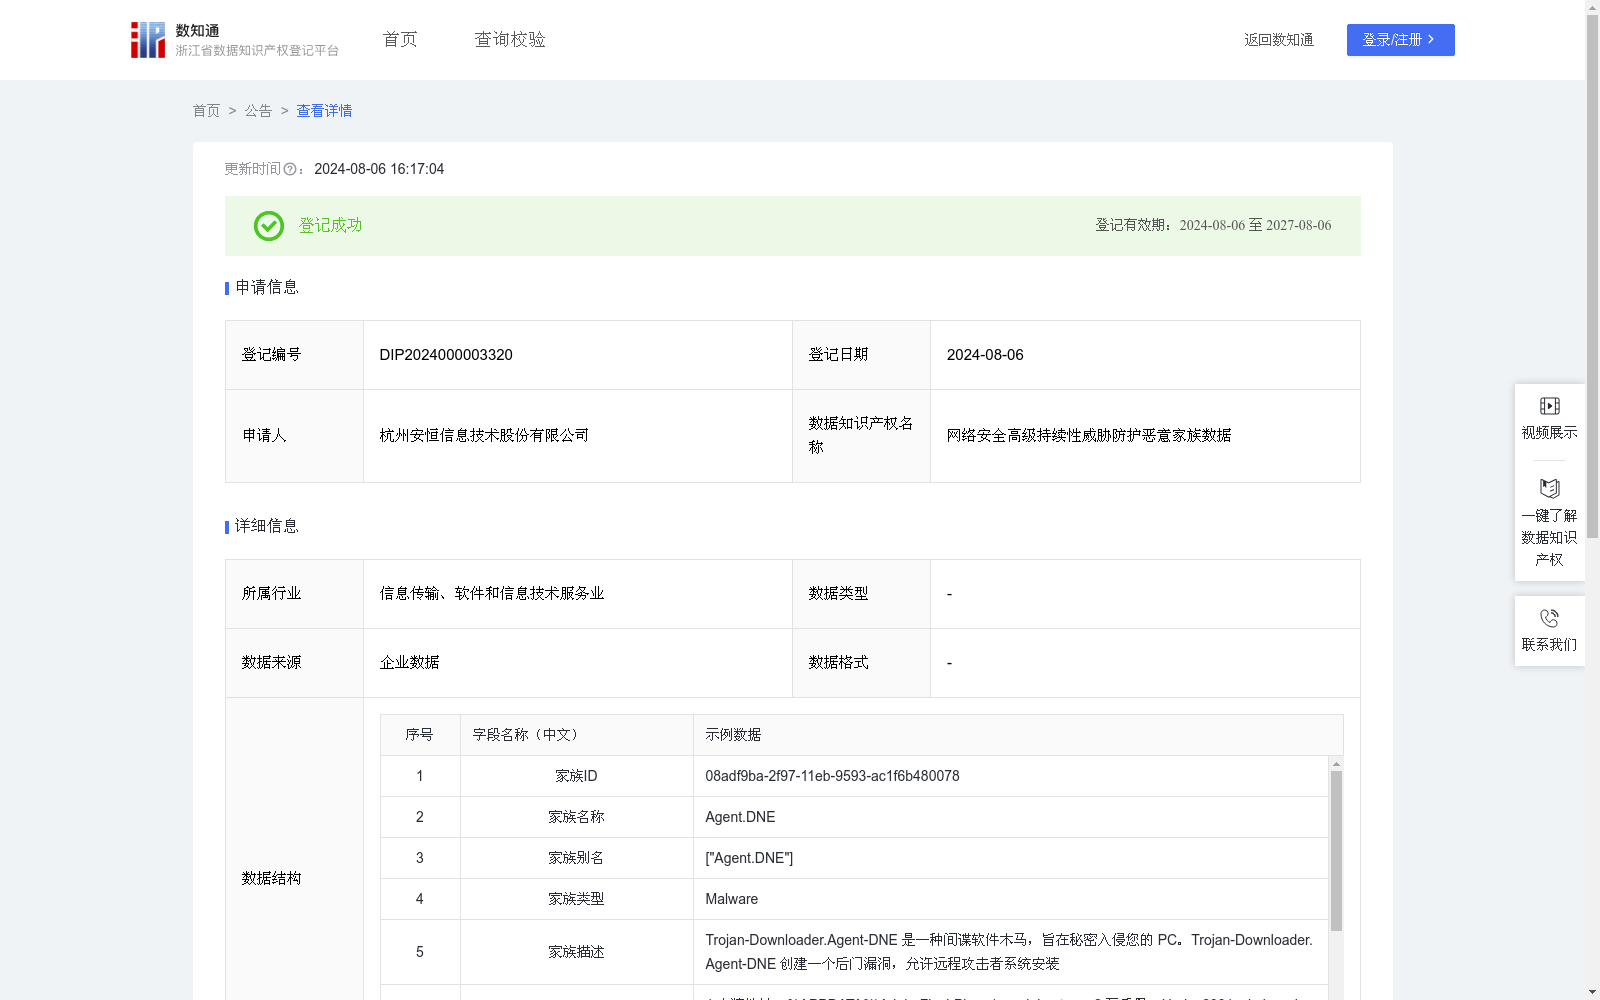Click the 示例数据 column header
This screenshot has width=1600, height=1000.
[1018, 735]
